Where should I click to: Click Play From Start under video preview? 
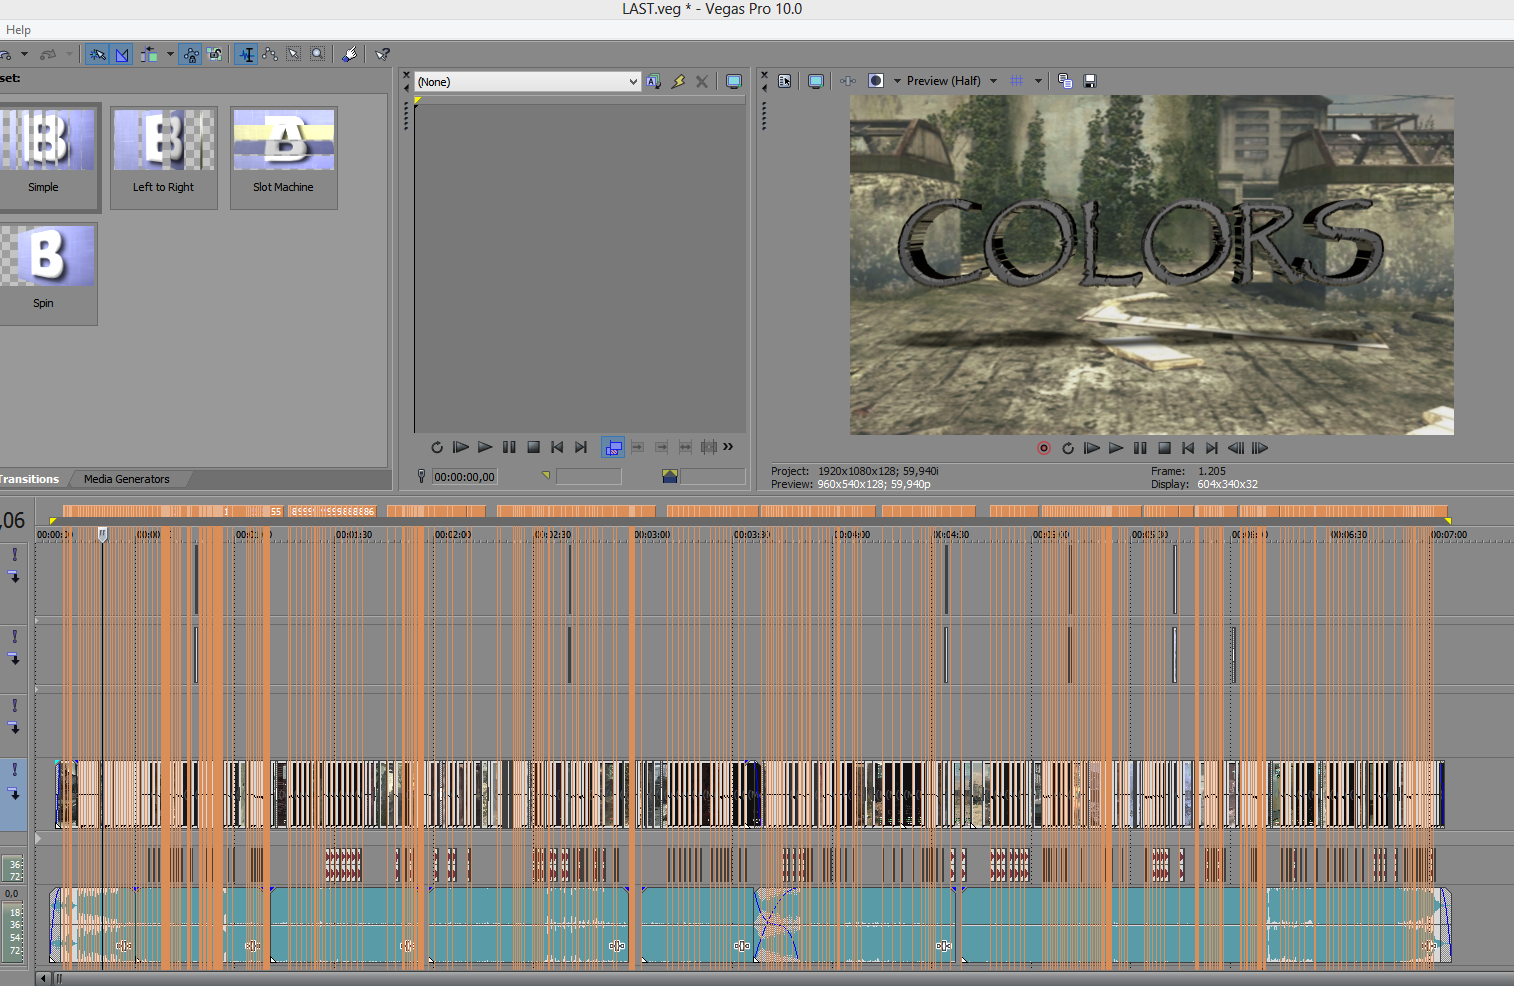click(x=1092, y=448)
